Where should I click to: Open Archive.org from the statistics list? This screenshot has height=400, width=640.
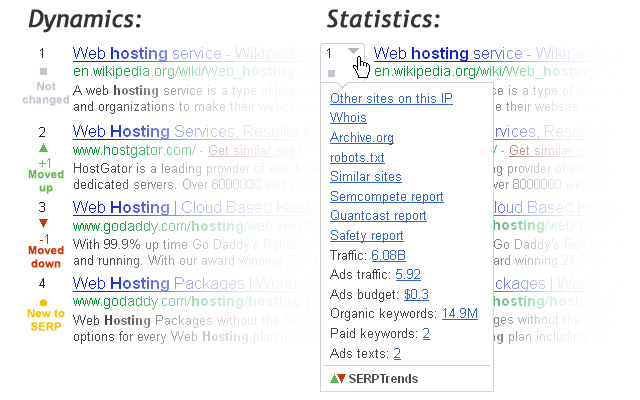[361, 138]
